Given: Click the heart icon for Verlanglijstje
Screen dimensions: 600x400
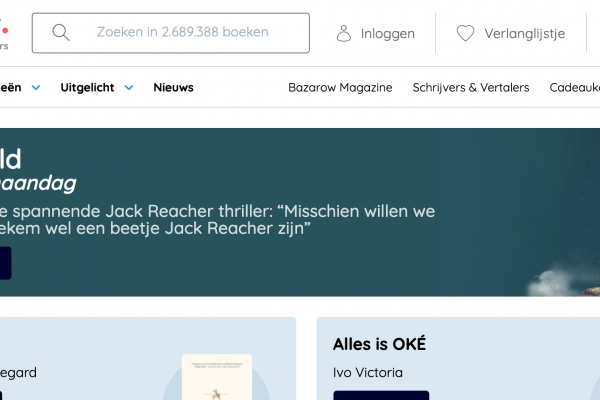Looking at the screenshot, I should [x=465, y=33].
